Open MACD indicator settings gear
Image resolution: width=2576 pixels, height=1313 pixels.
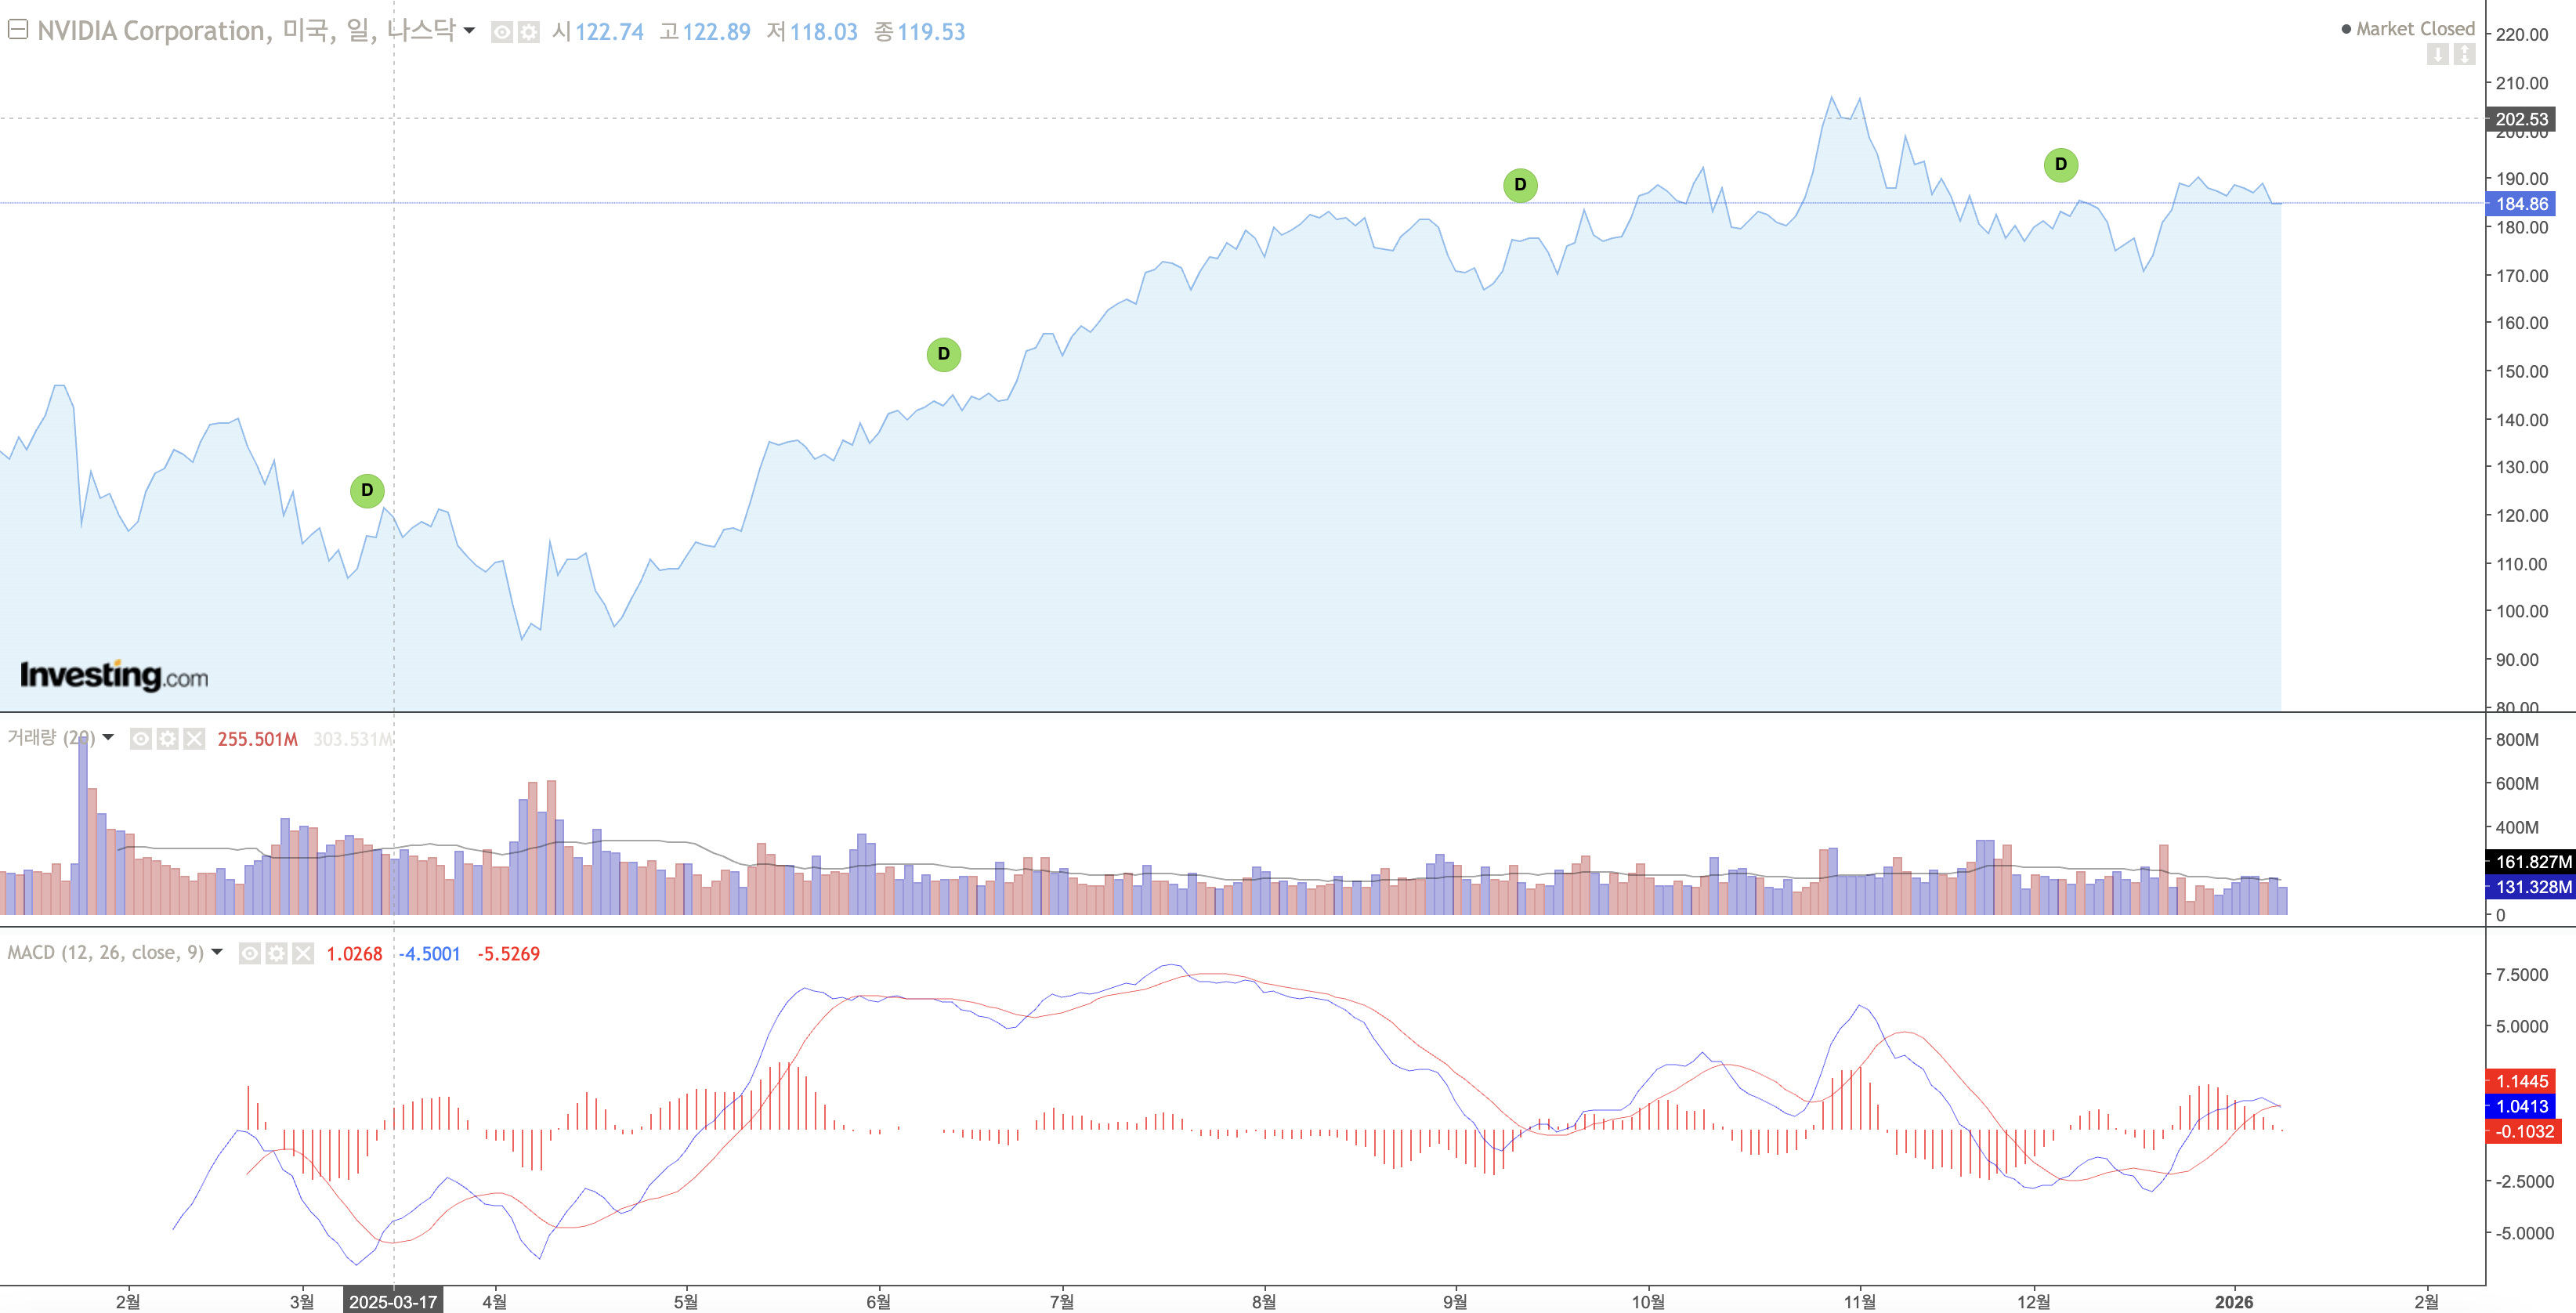[276, 954]
